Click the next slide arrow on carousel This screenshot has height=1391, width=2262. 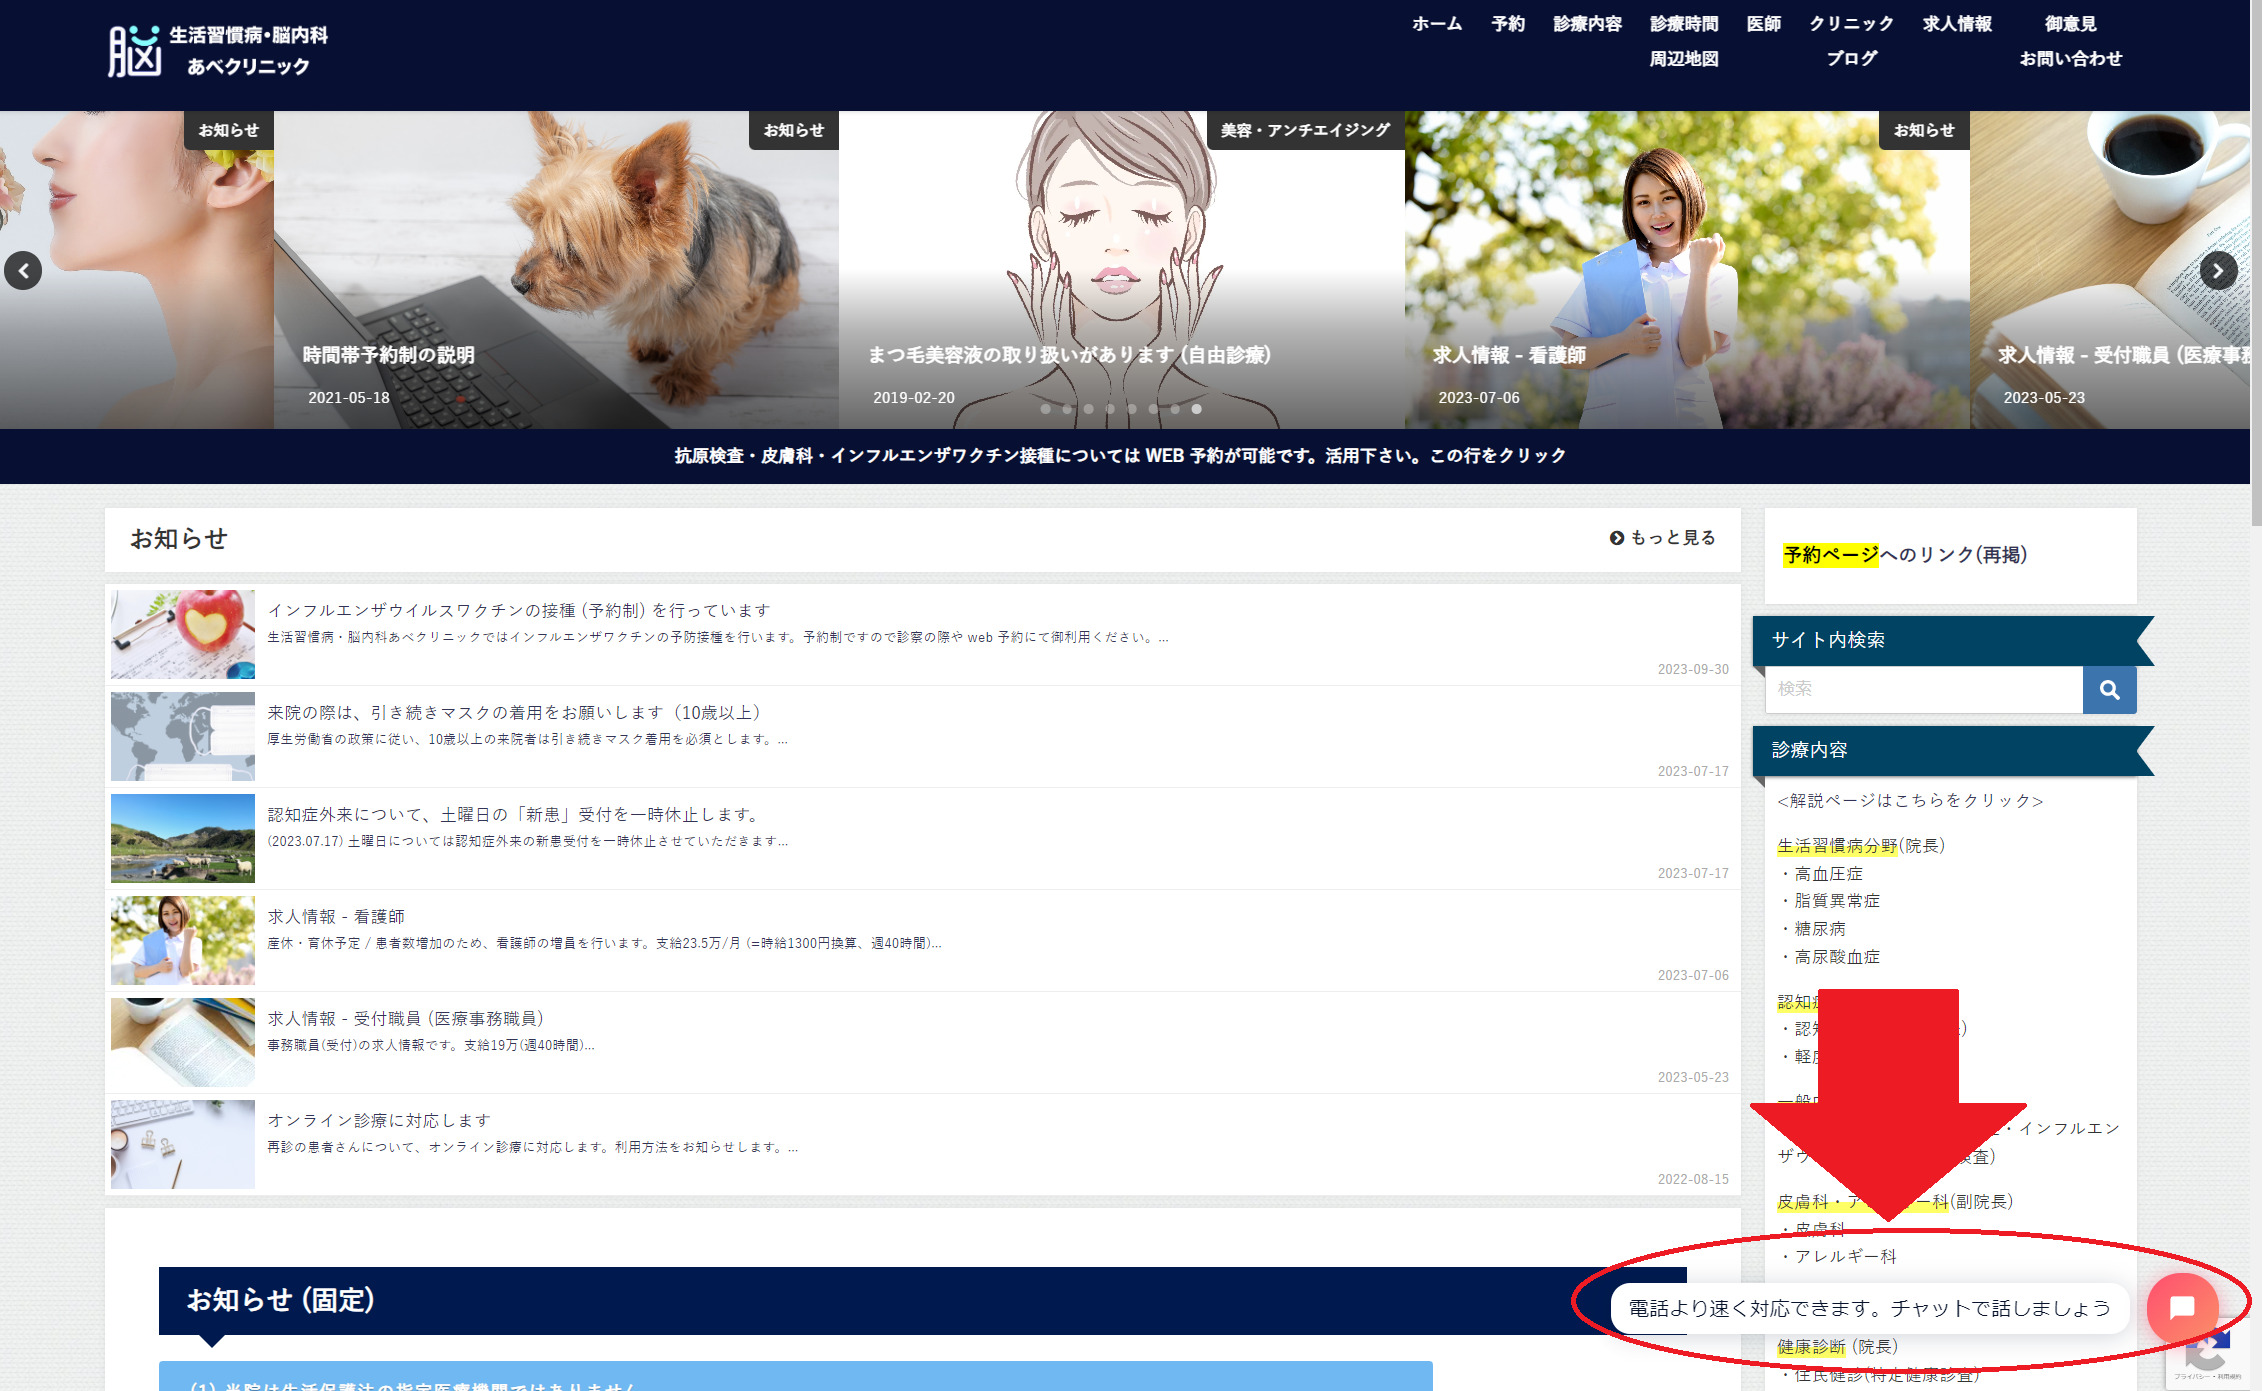point(2218,271)
